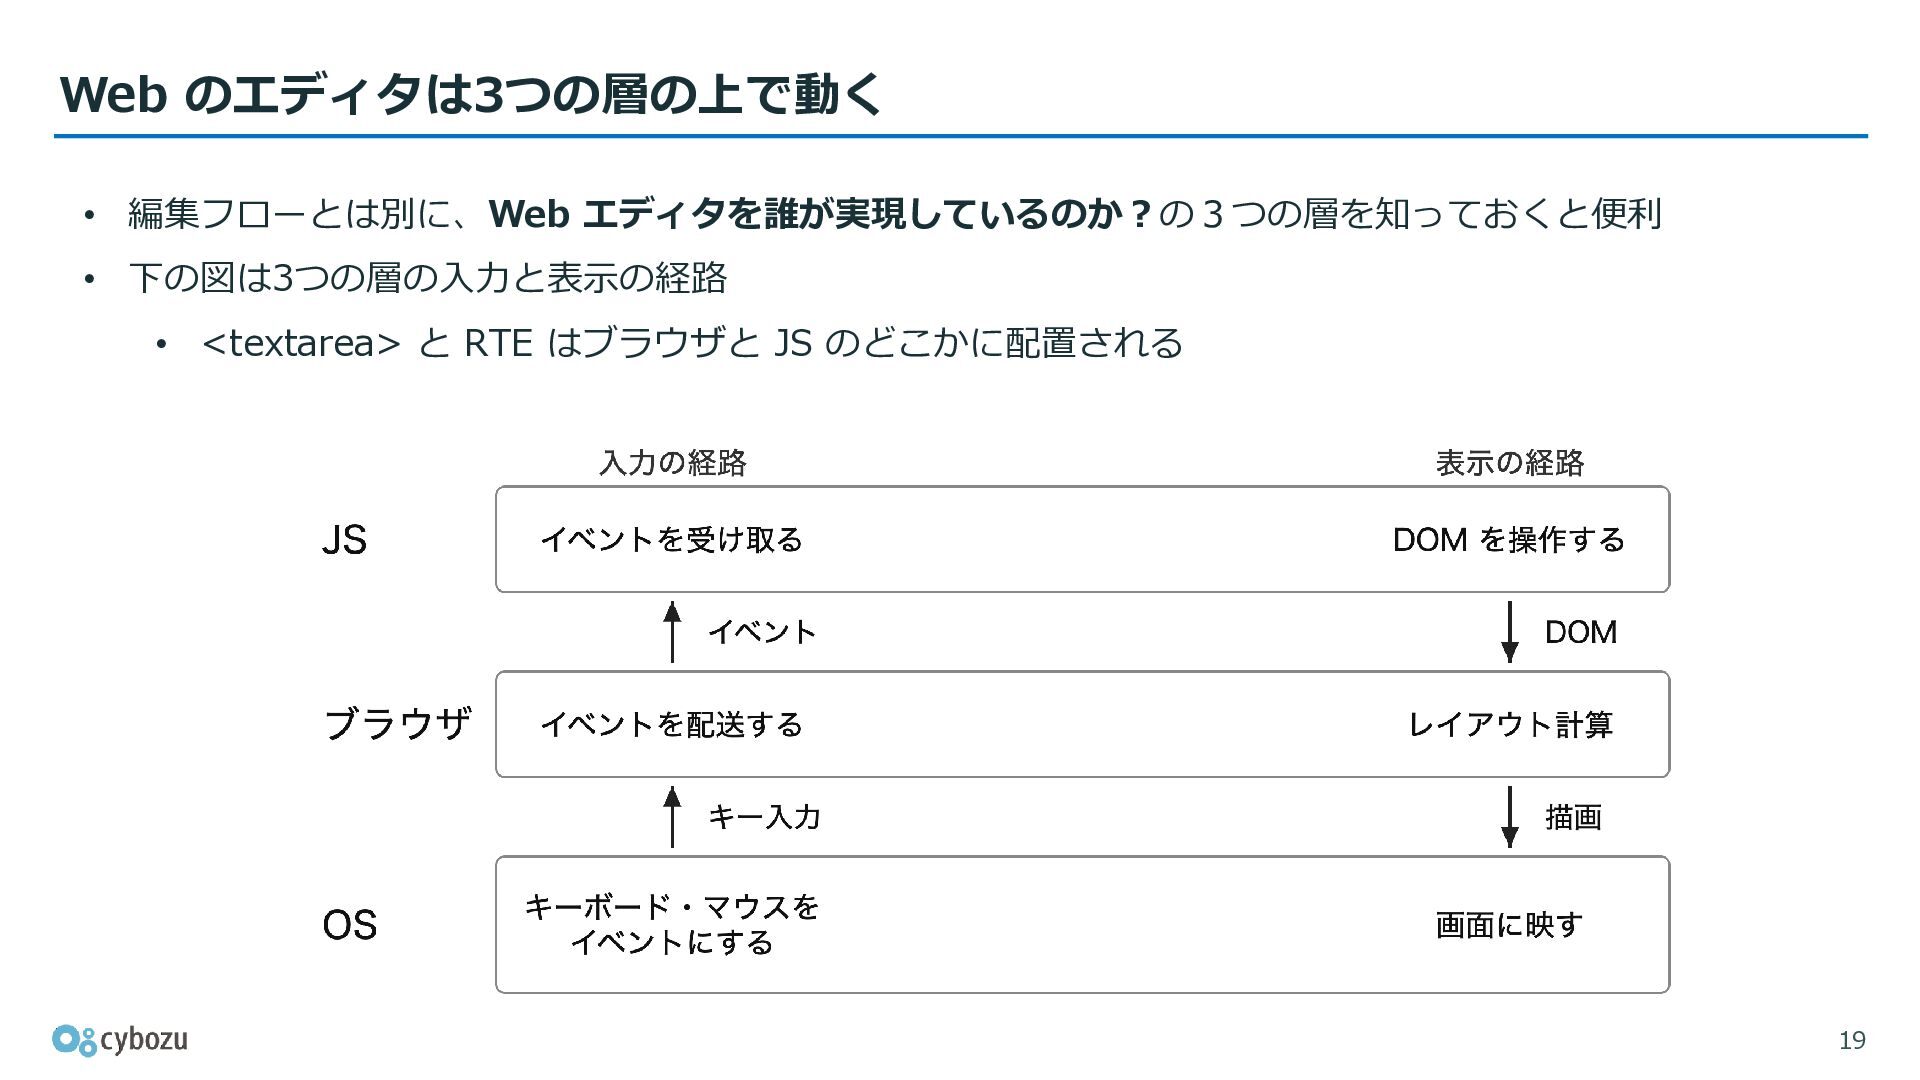The height and width of the screenshot is (1080, 1920).
Task: Select the JS layer label
Action: click(344, 540)
